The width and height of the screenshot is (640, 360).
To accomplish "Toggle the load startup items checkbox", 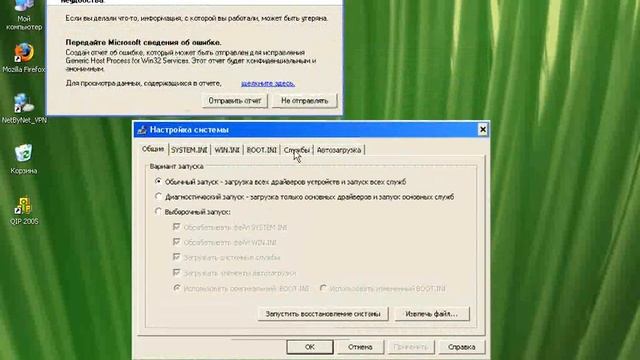I will point(176,272).
